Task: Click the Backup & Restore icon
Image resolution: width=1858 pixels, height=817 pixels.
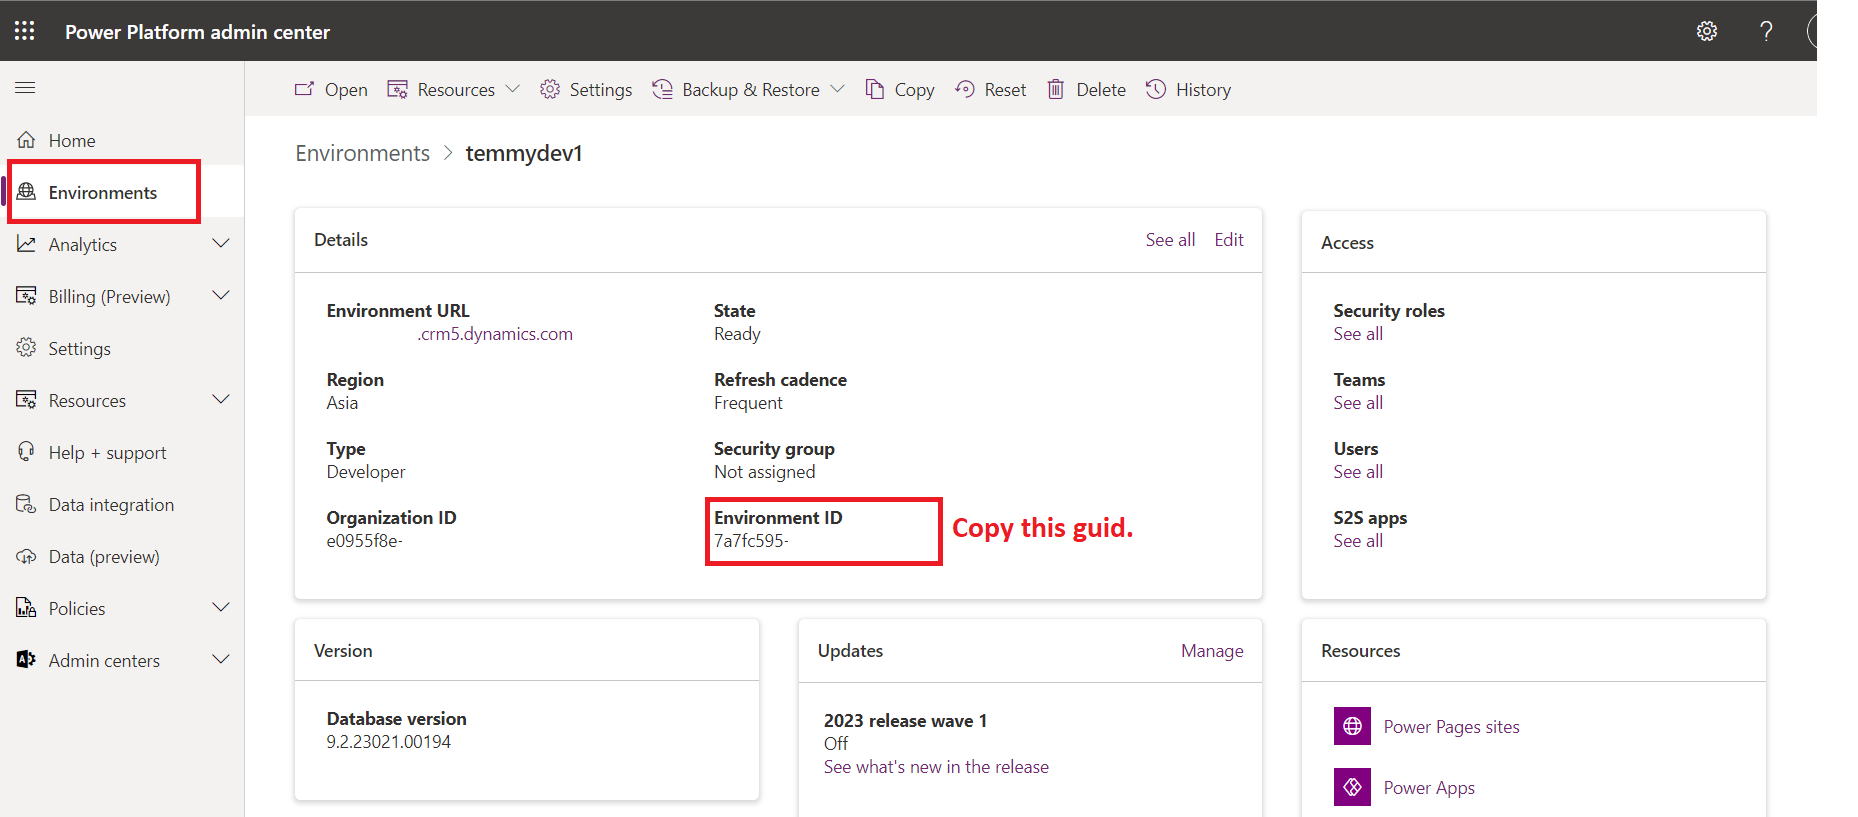Action: 662,89
